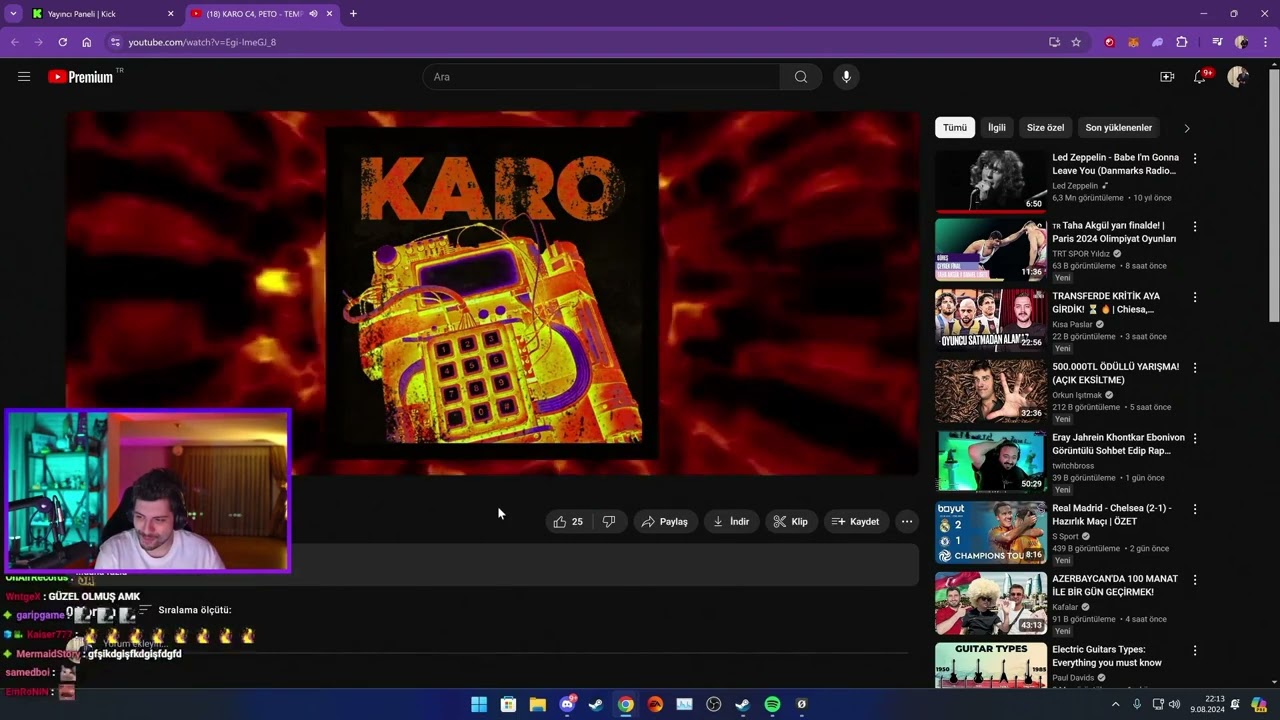Image resolution: width=1280 pixels, height=720 pixels.
Task: Click the YouTube search field Ara
Action: 601,77
